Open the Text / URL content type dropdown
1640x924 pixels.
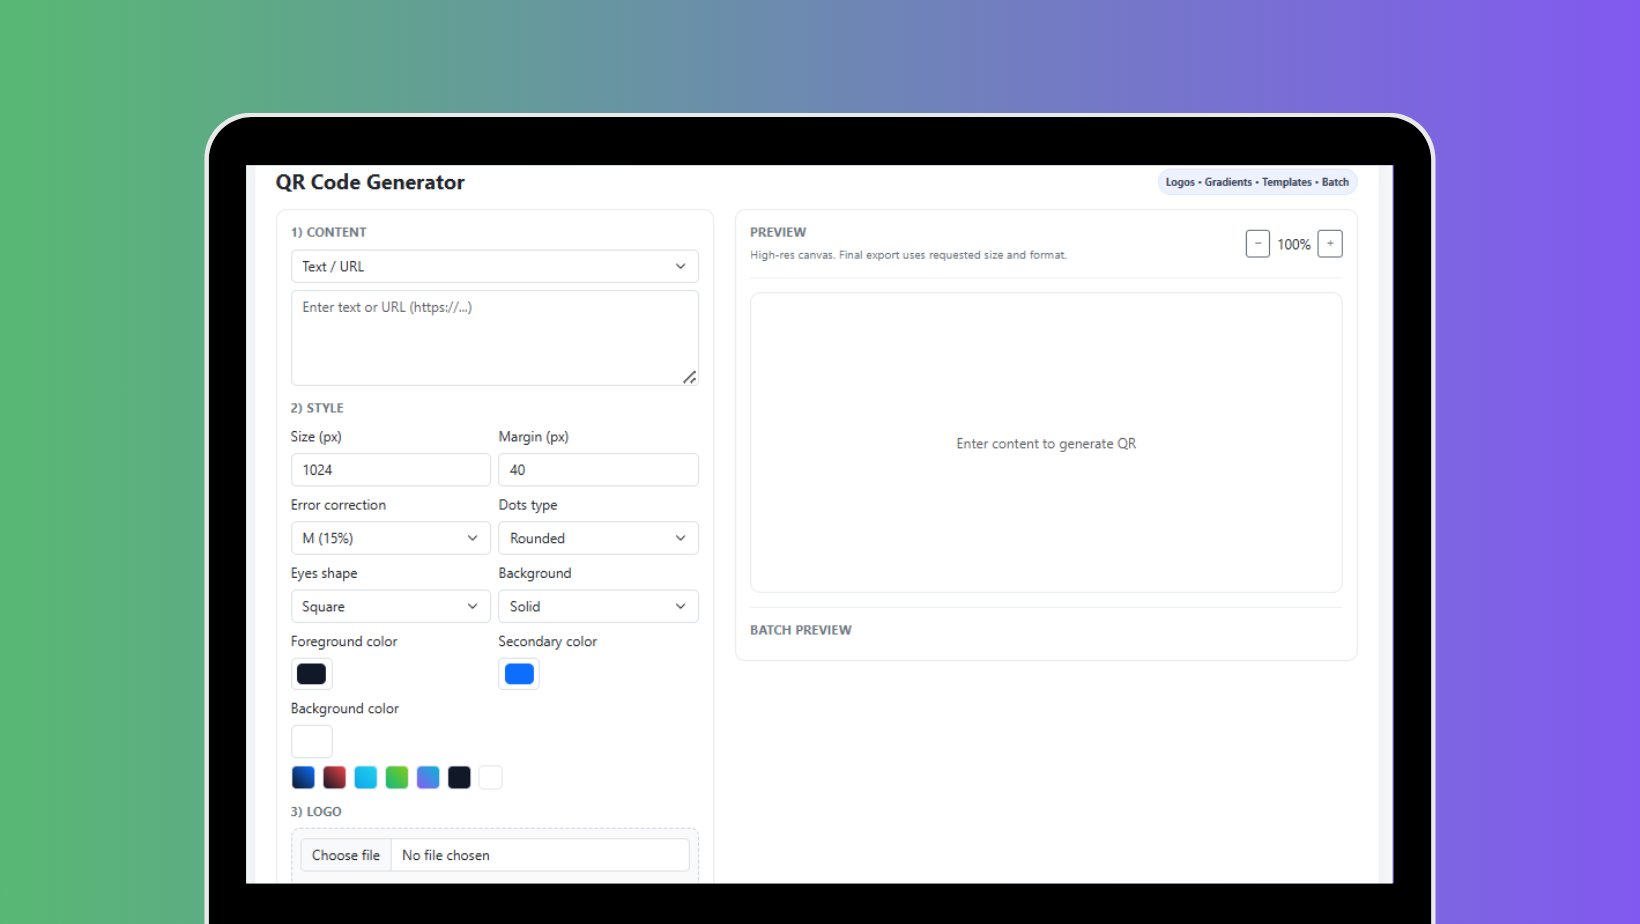click(x=494, y=267)
